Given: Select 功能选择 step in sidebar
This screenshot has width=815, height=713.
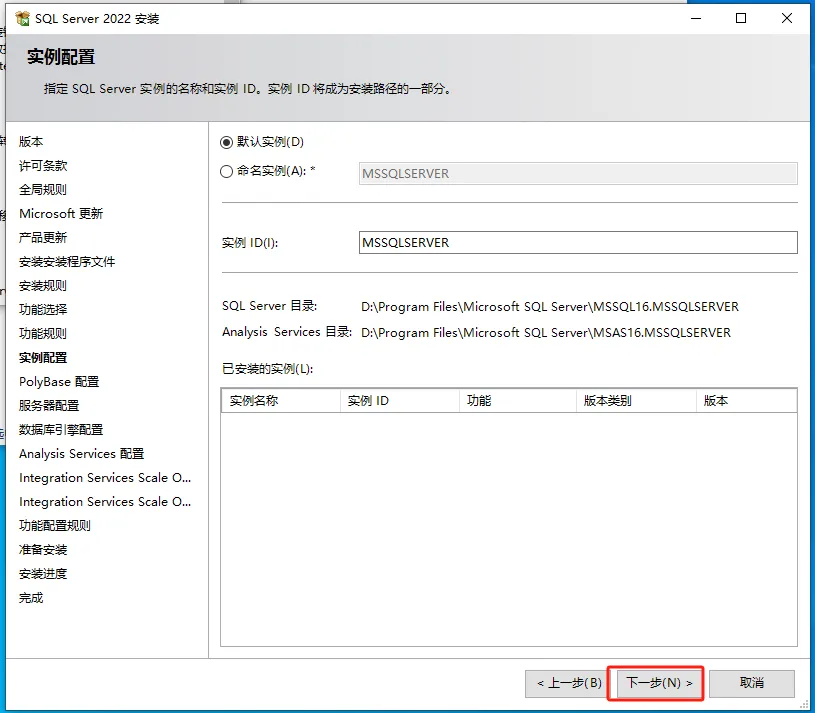Looking at the screenshot, I should 43,310.
